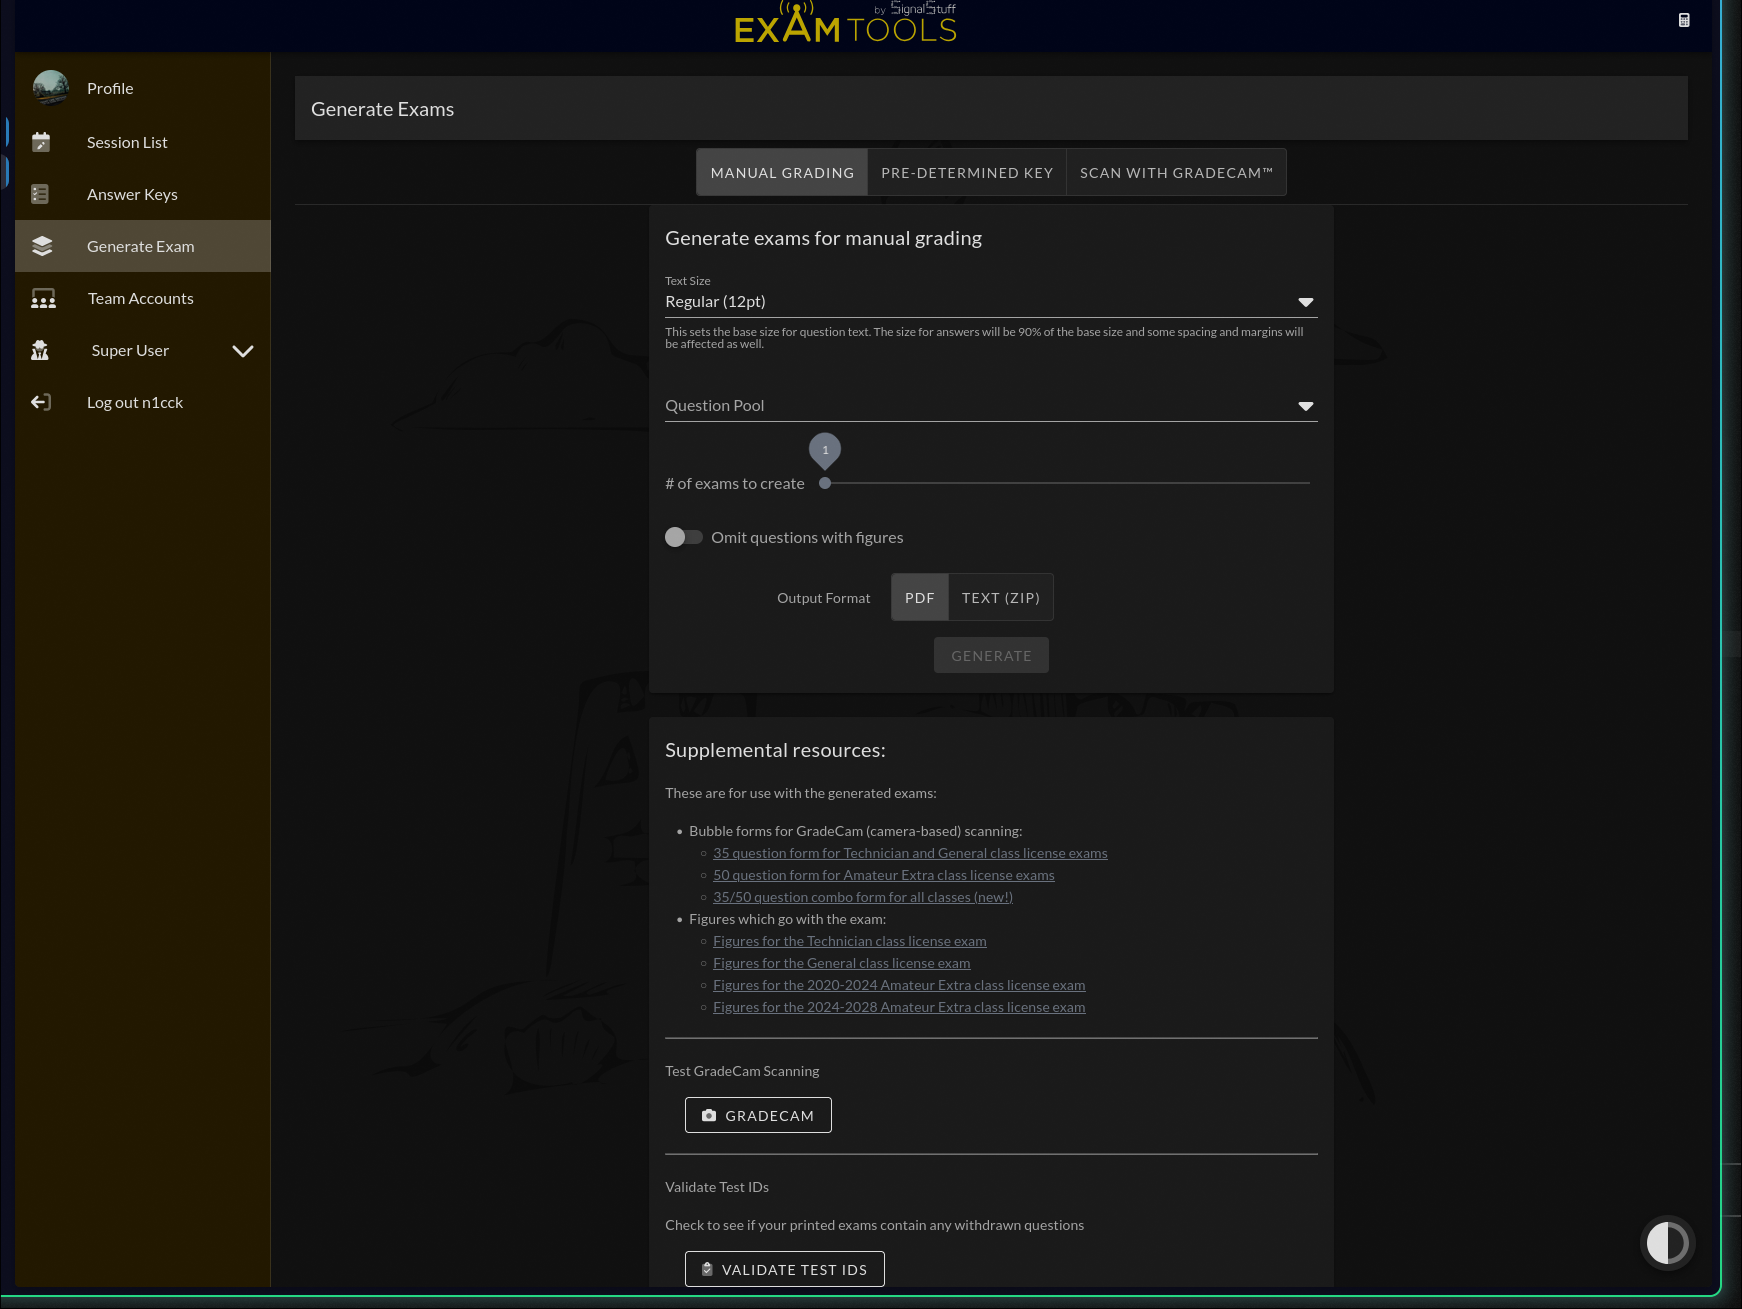Click the Generate Exam layers icon
This screenshot has height=1309, width=1742.
pos(42,246)
